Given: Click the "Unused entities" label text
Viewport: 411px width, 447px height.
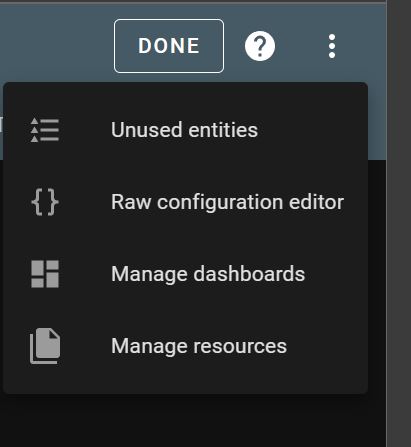Looking at the screenshot, I should [x=184, y=130].
